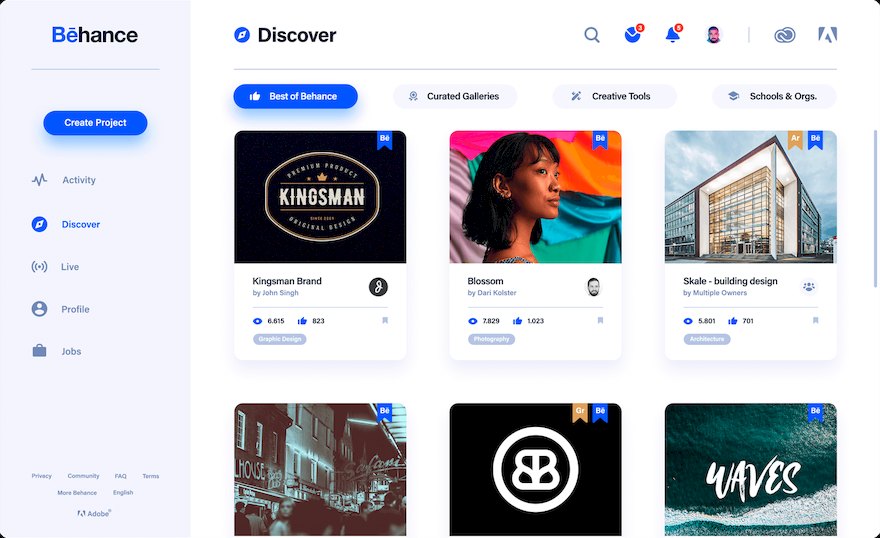Click the views eye icon on Kingsman Brand

[258, 321]
